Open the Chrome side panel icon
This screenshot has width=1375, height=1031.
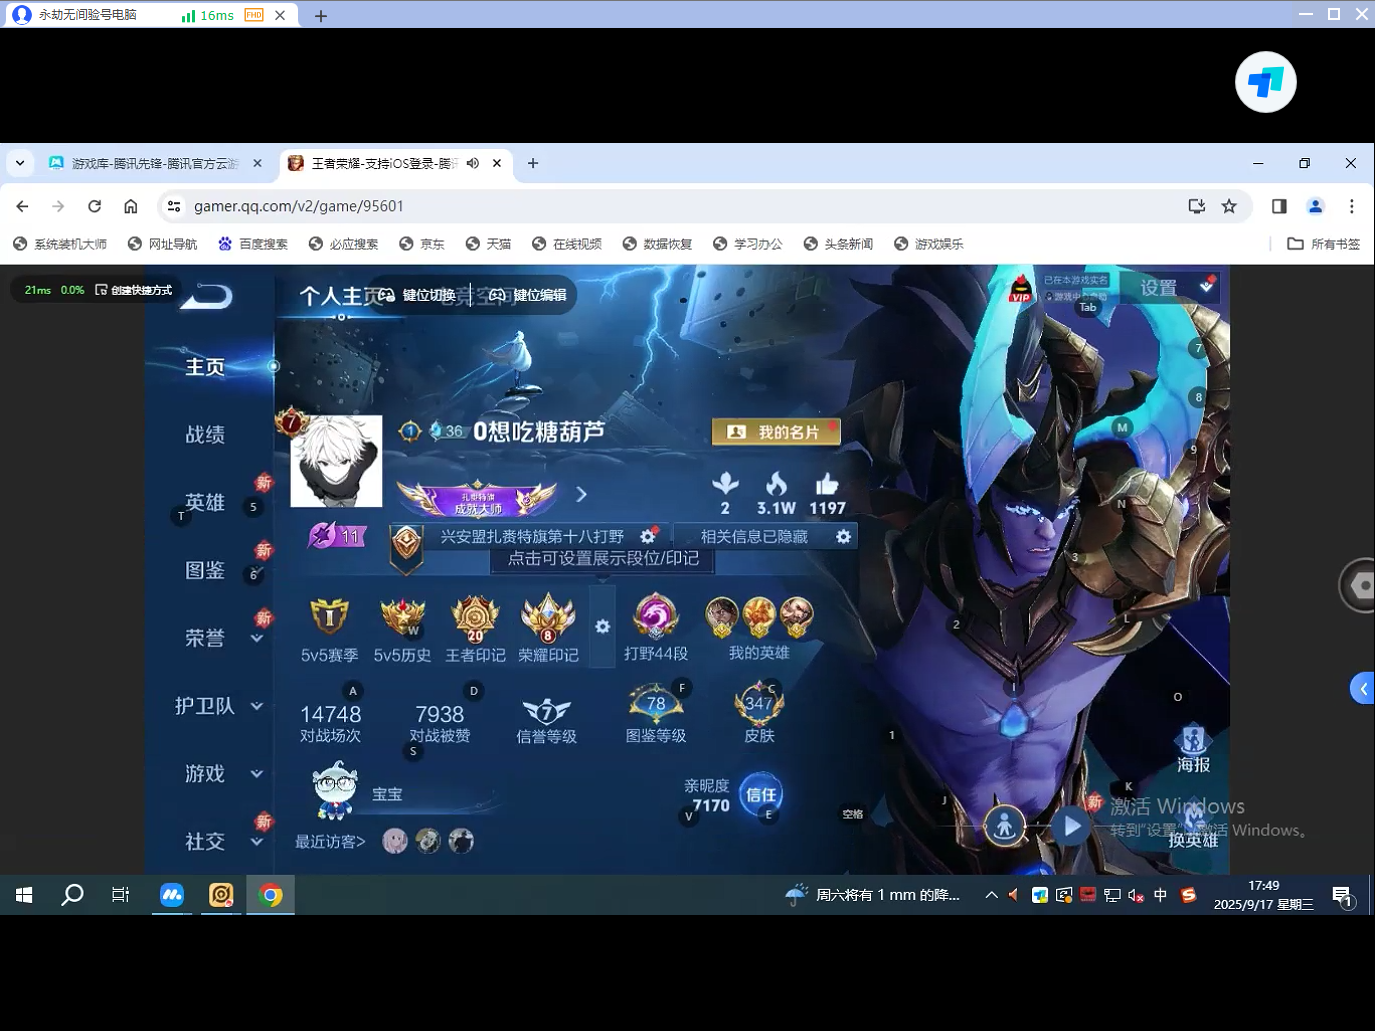point(1279,206)
